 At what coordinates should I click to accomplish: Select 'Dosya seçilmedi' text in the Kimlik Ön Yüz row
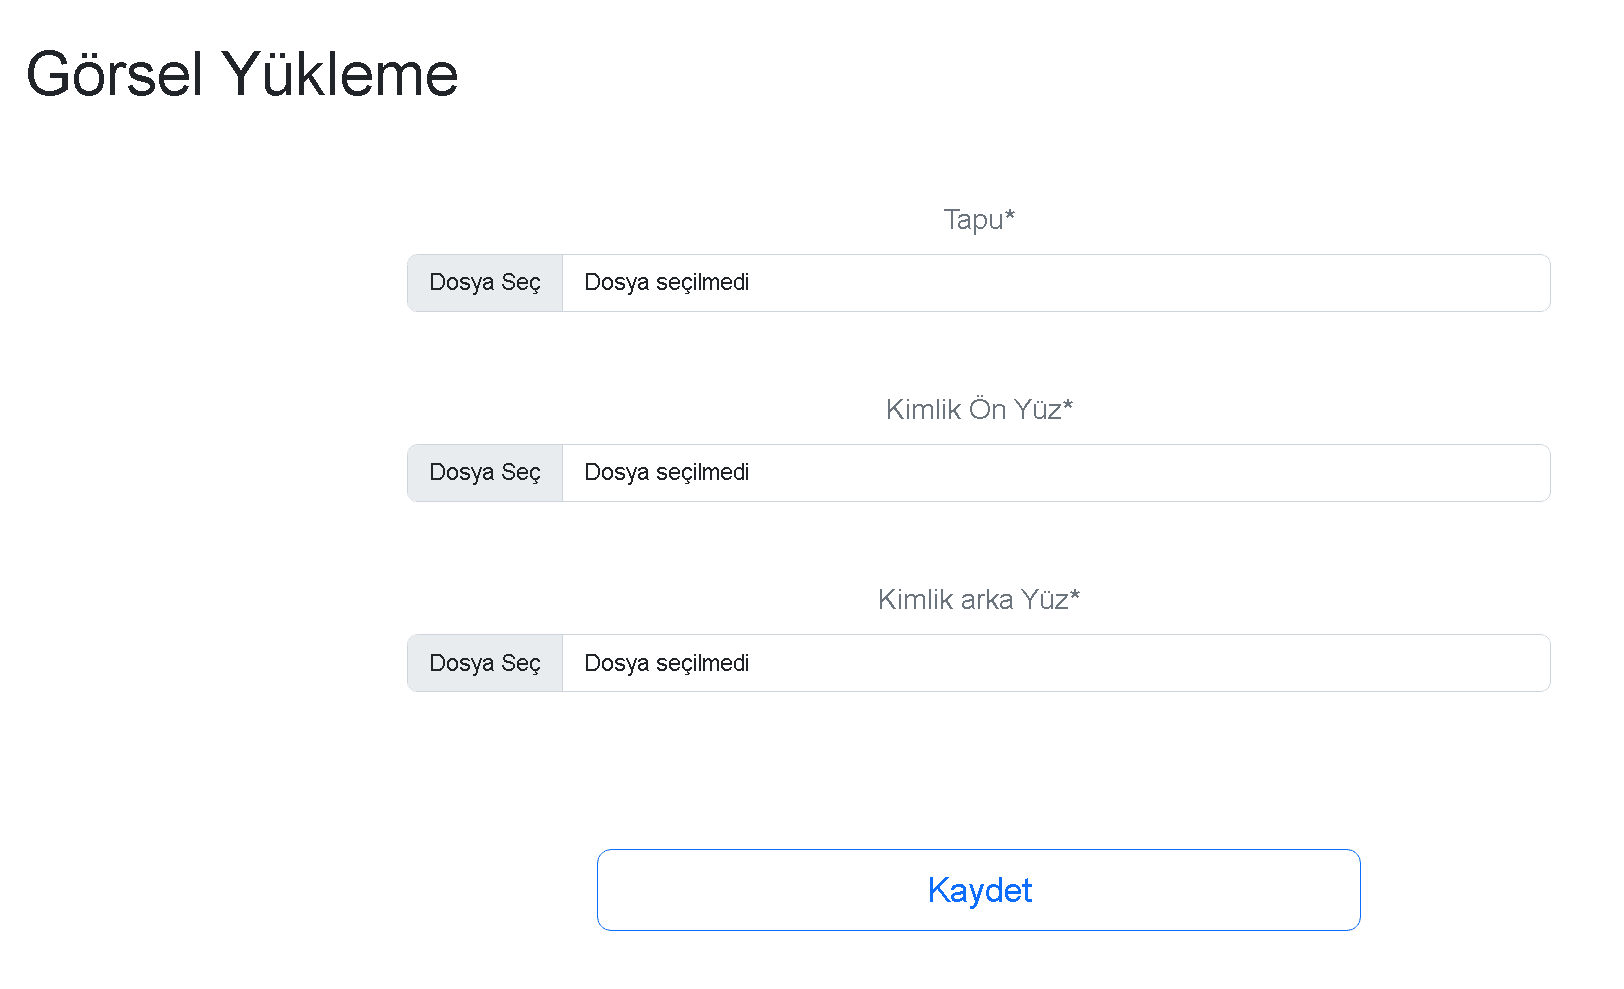click(x=666, y=473)
